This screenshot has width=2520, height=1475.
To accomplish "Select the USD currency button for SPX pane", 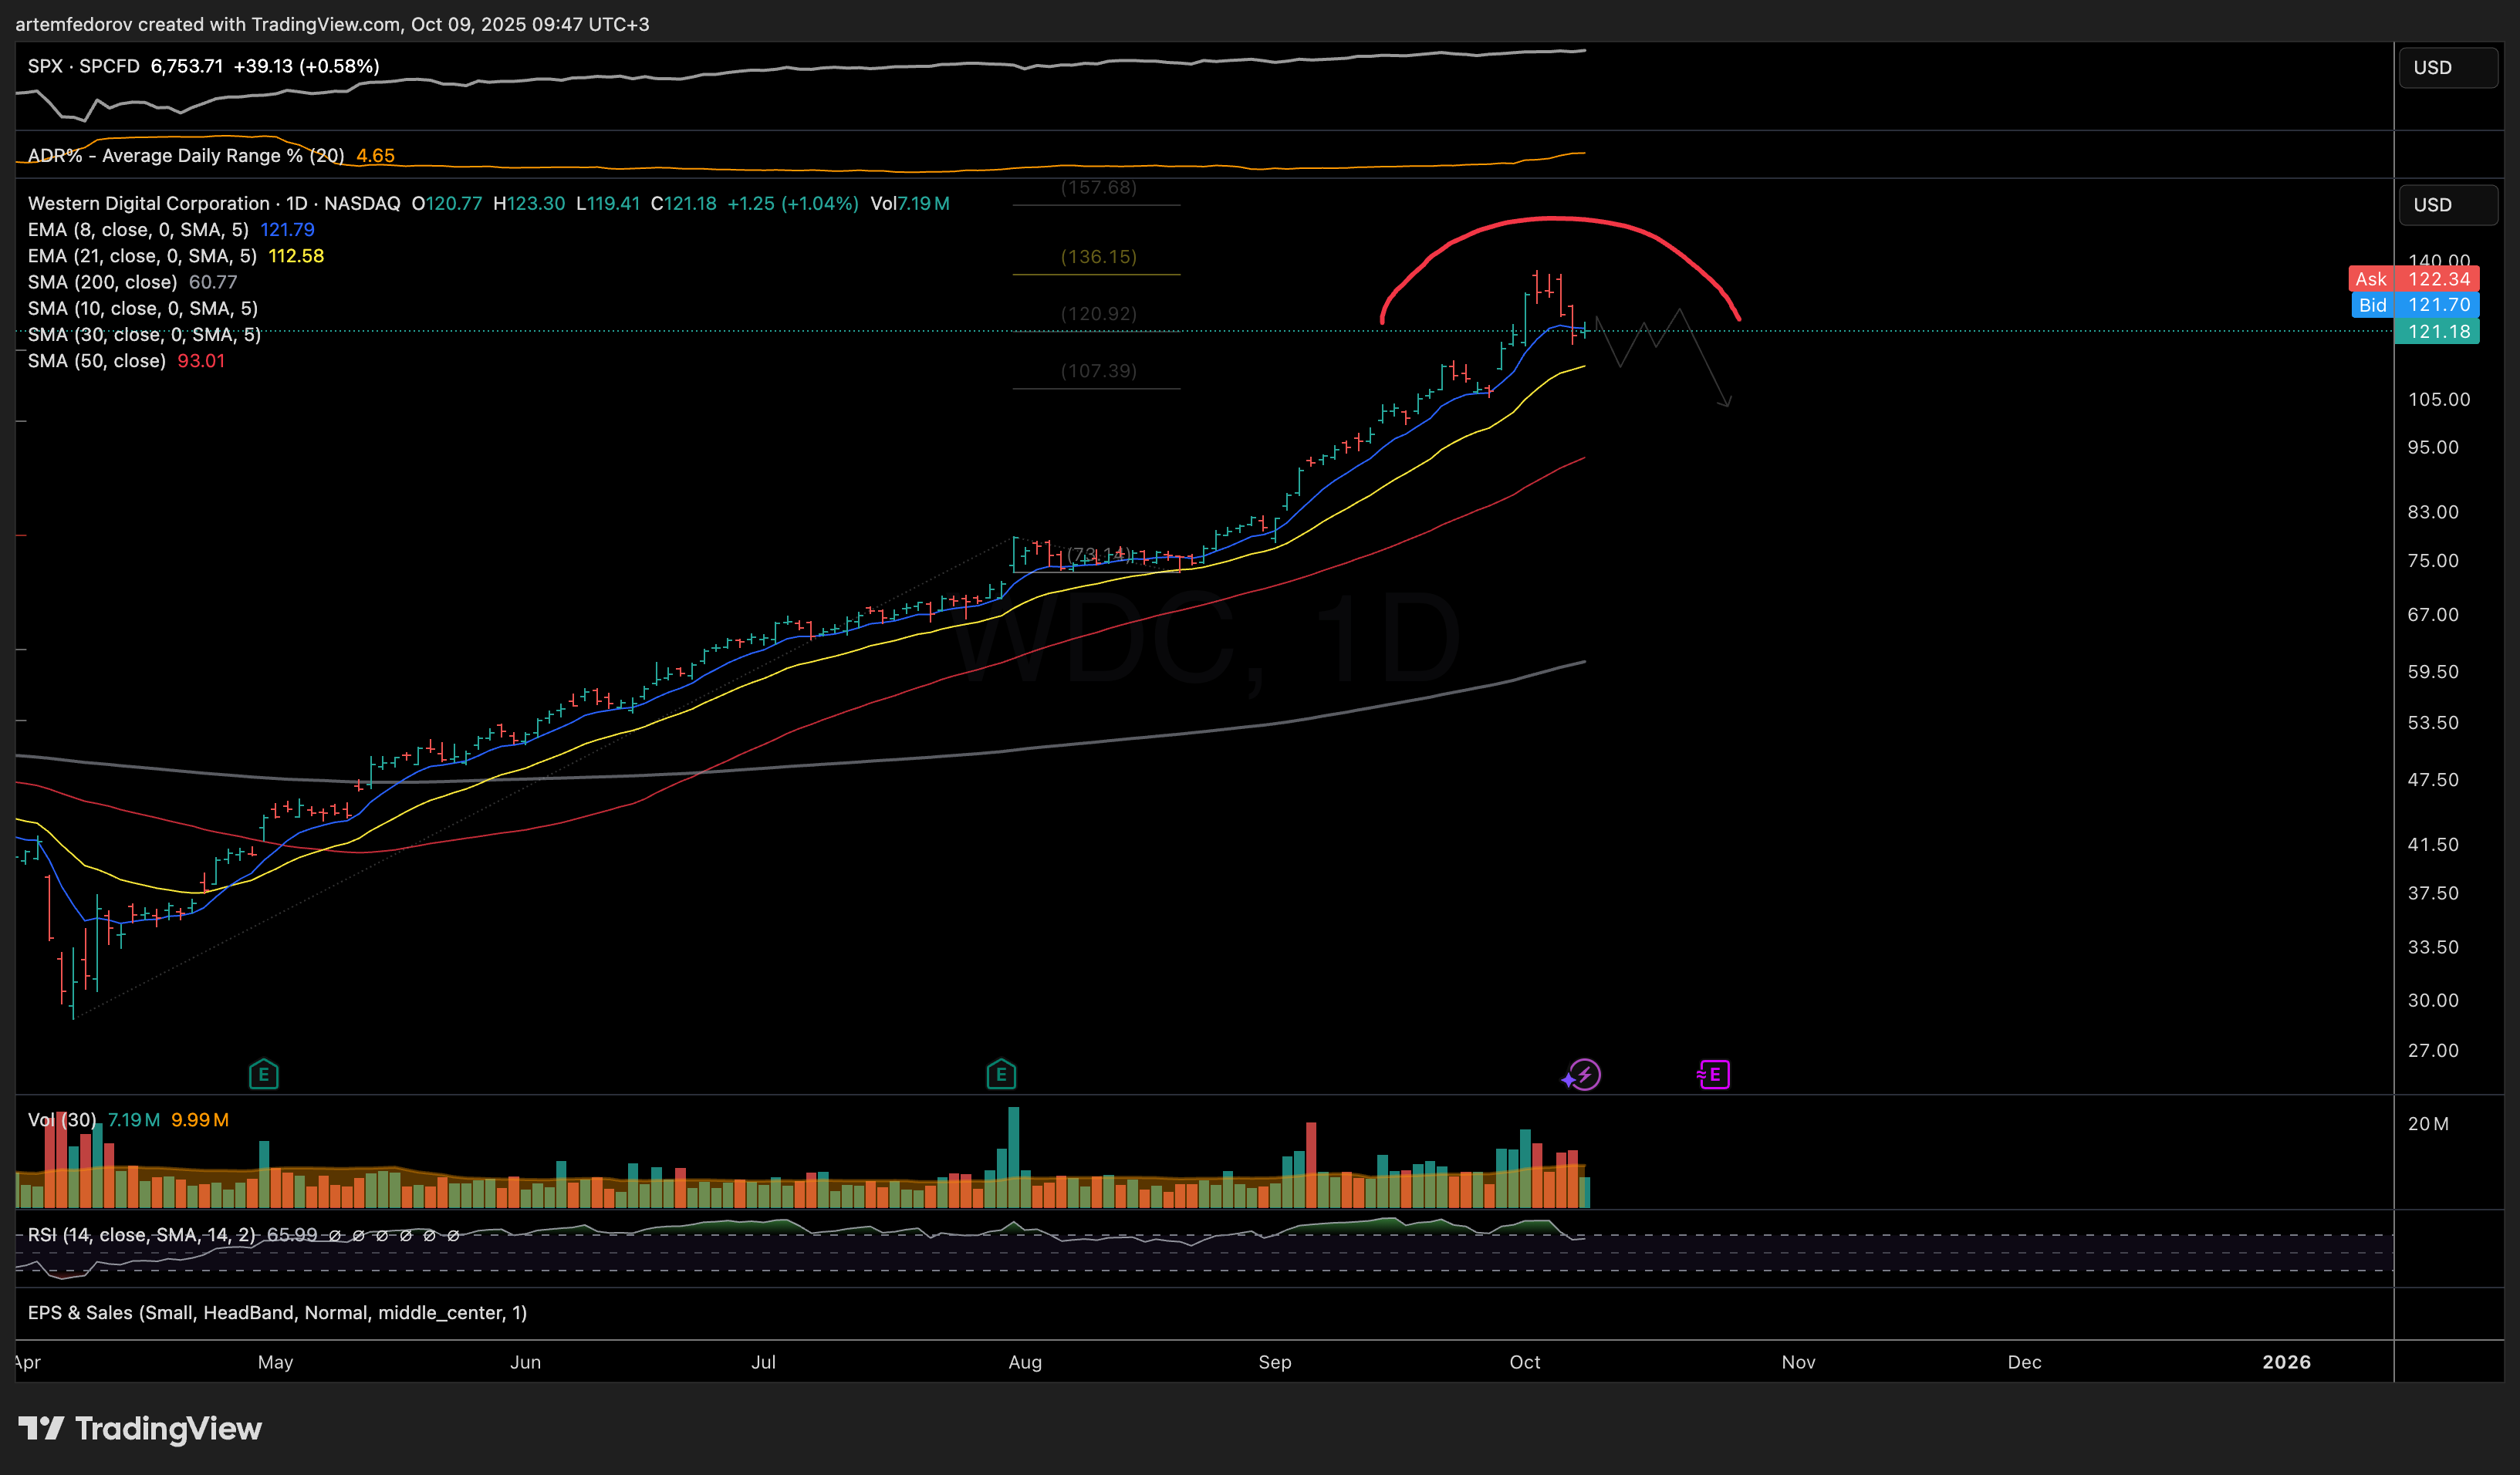I will pyautogui.click(x=2448, y=68).
